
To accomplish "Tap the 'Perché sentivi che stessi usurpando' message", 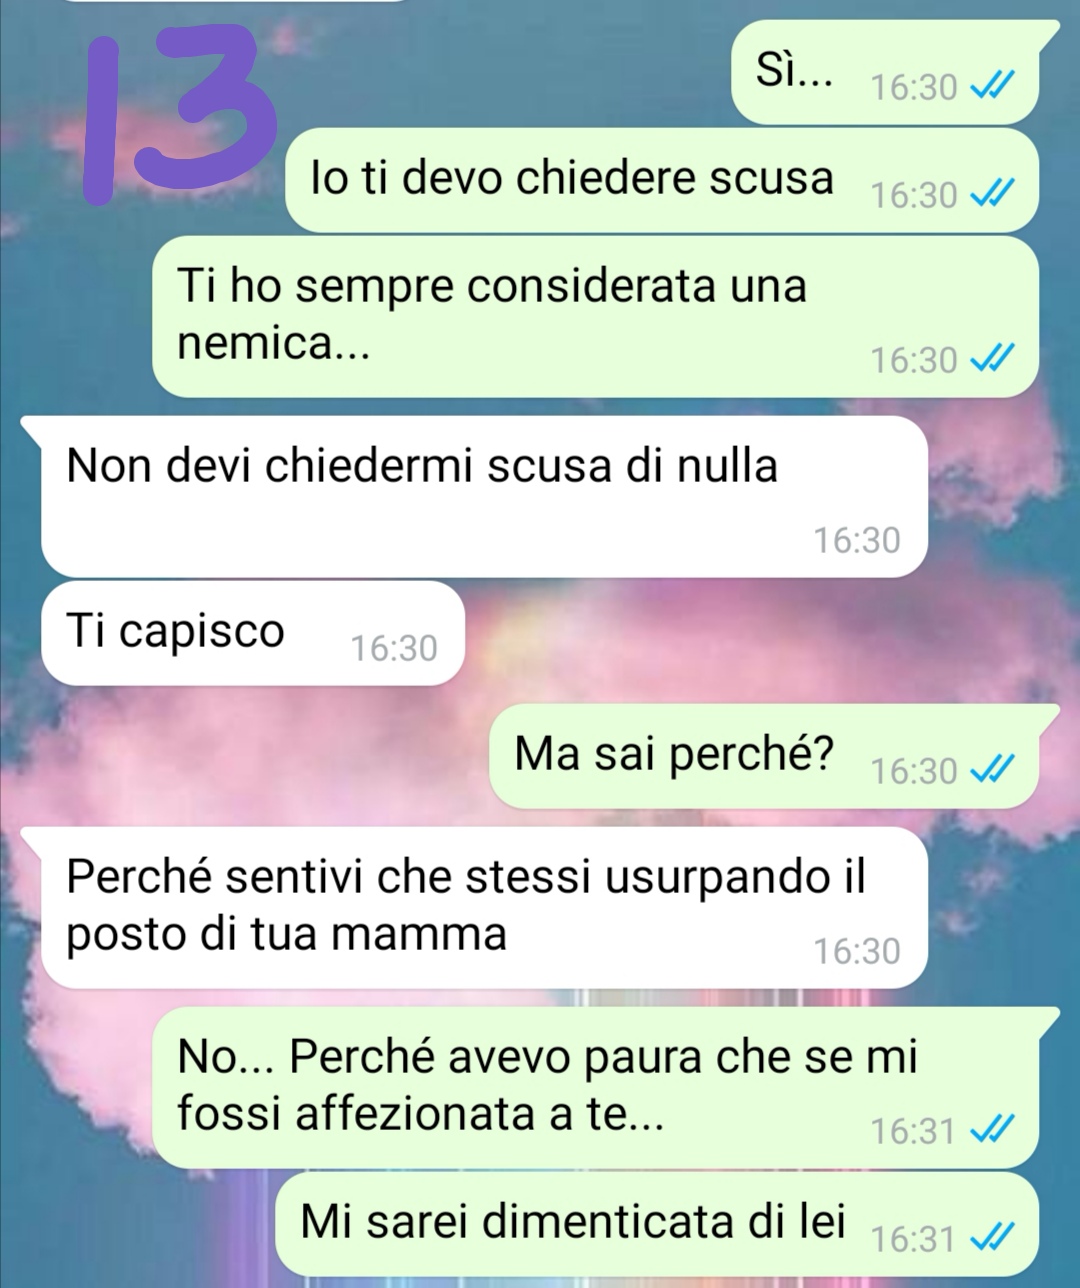I will tap(475, 908).
